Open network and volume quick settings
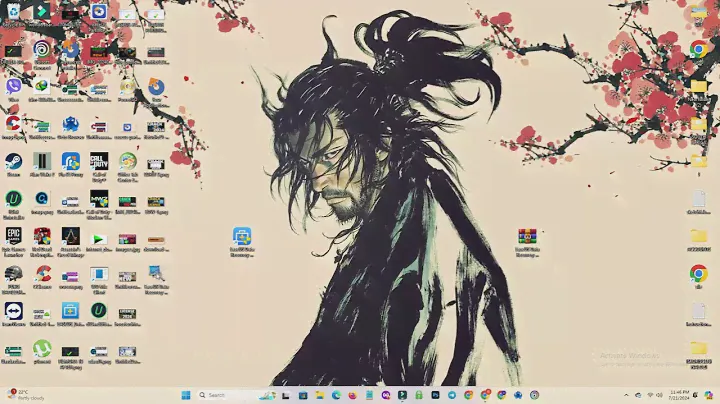The image size is (720, 404). pos(655,395)
